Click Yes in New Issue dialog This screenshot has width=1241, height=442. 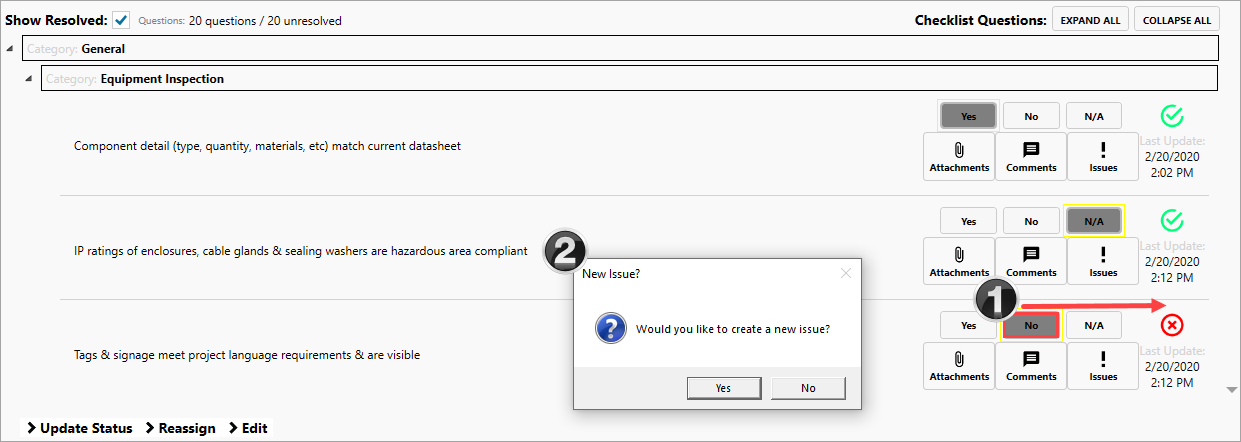(x=723, y=388)
